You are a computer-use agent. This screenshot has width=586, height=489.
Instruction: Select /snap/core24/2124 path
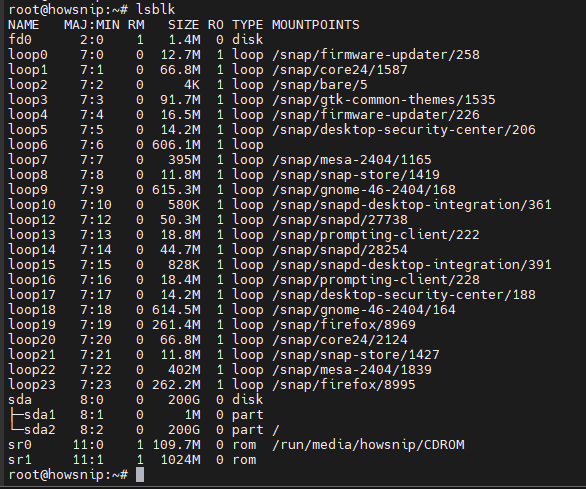339,339
